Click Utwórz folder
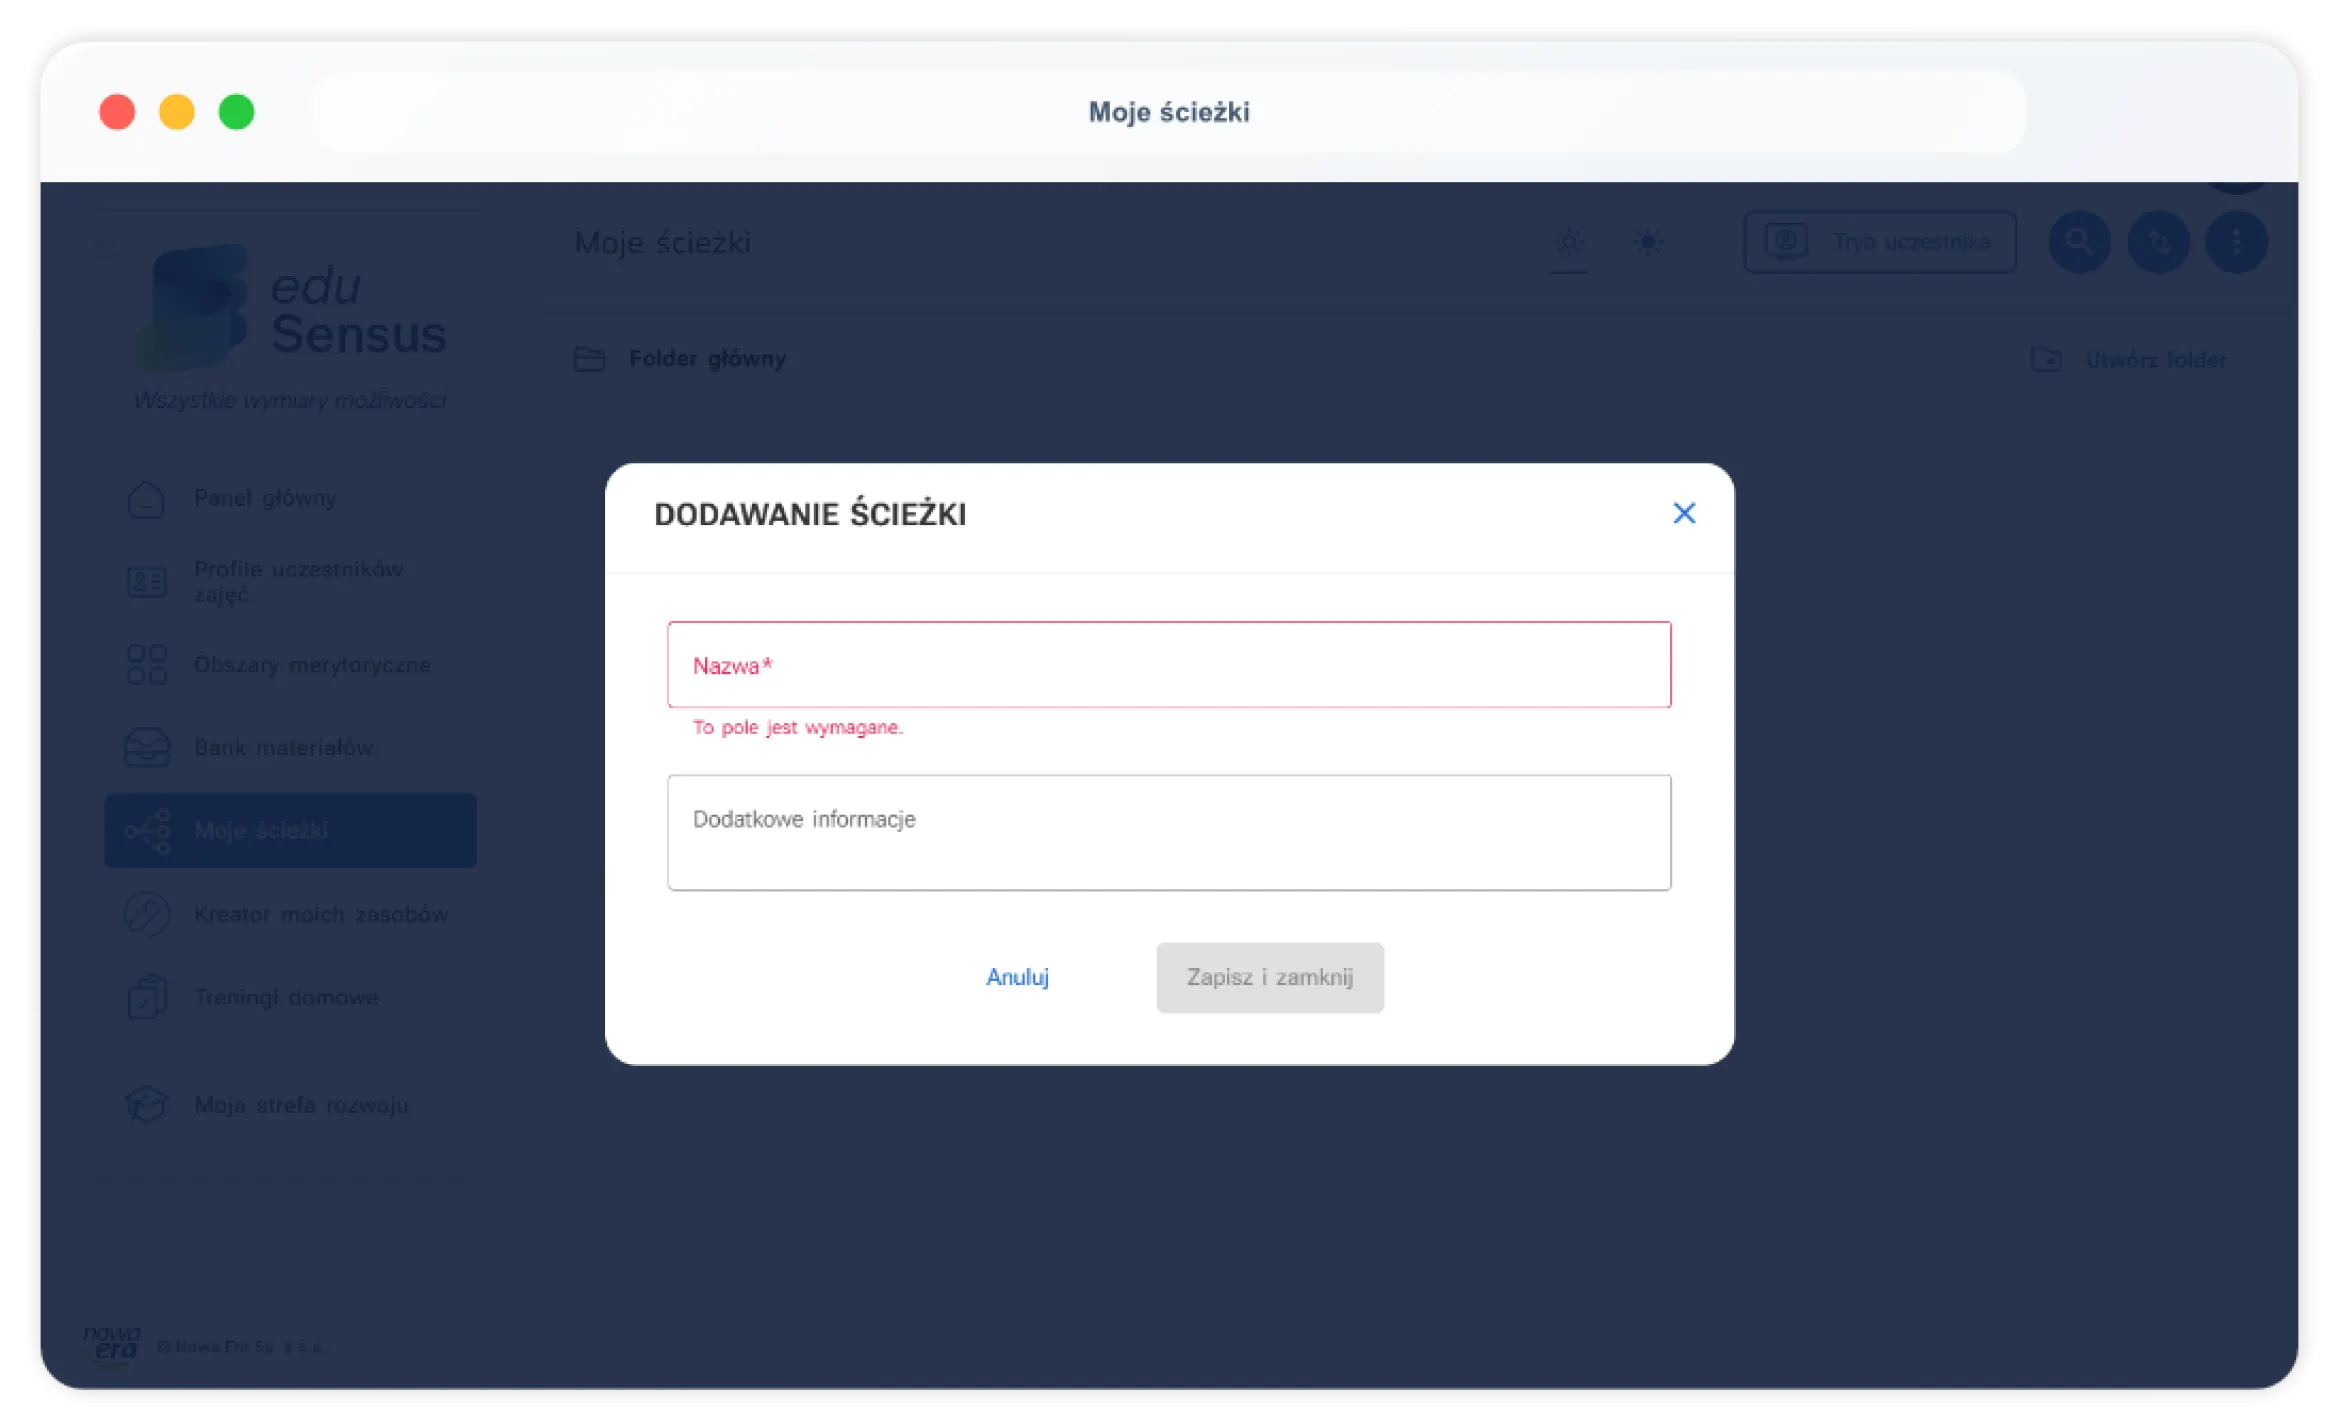Viewport: 2340px width, 1426px height. 2156,360
